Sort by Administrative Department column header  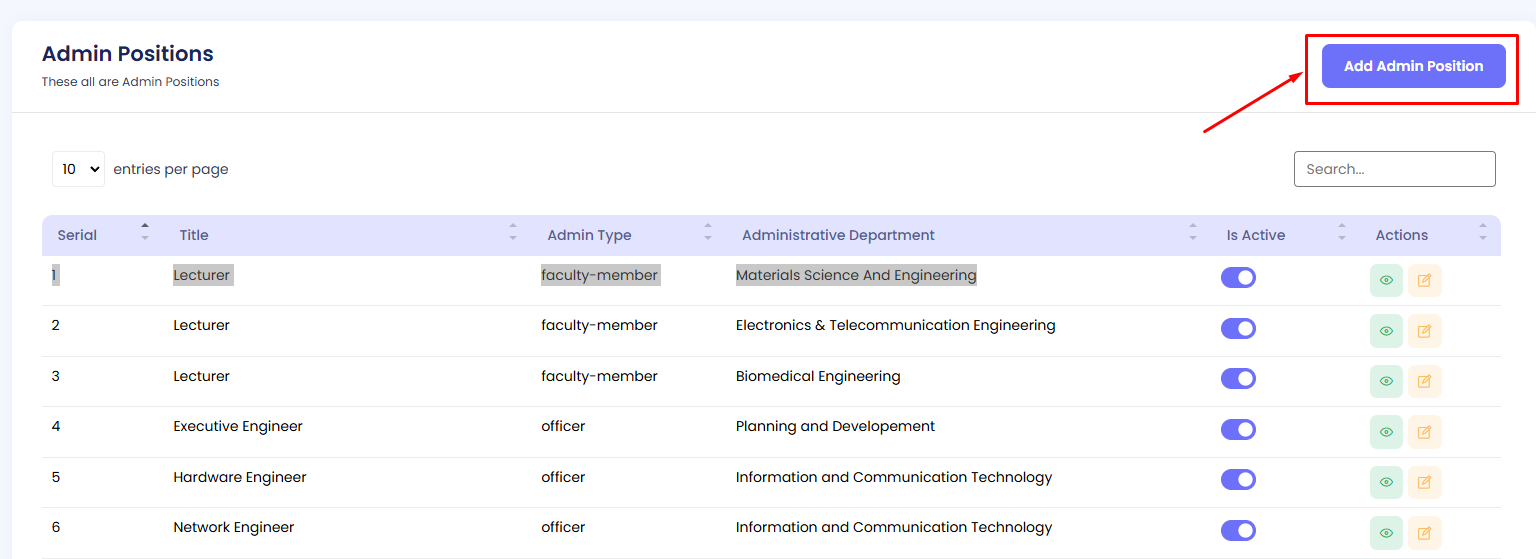pos(838,235)
